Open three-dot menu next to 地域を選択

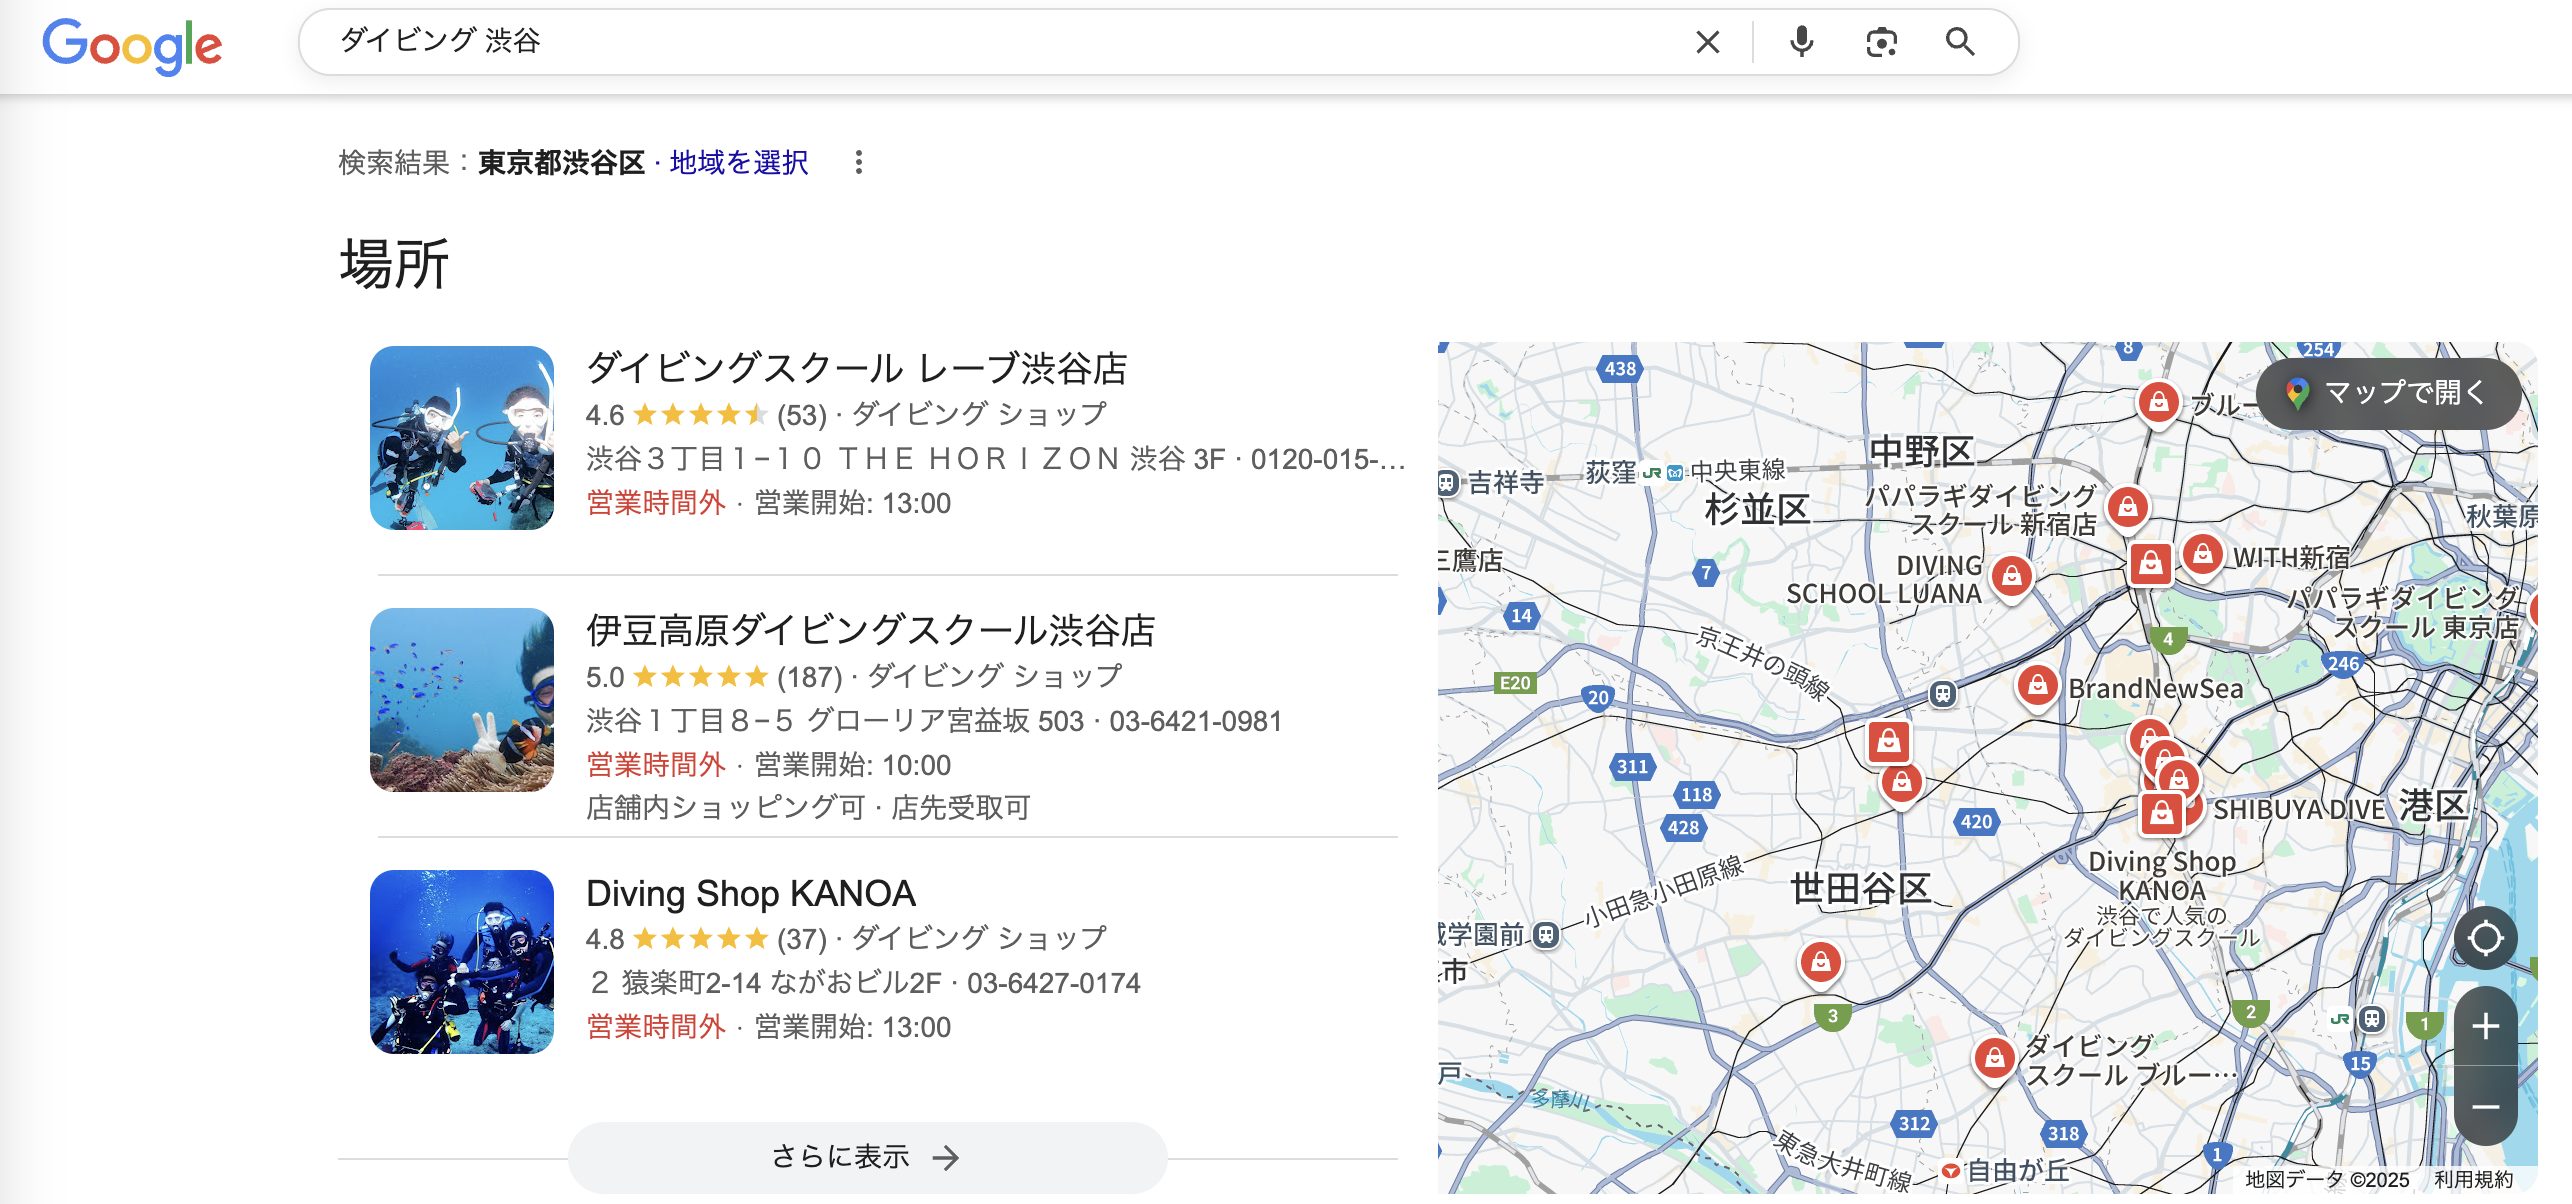pyautogui.click(x=858, y=162)
